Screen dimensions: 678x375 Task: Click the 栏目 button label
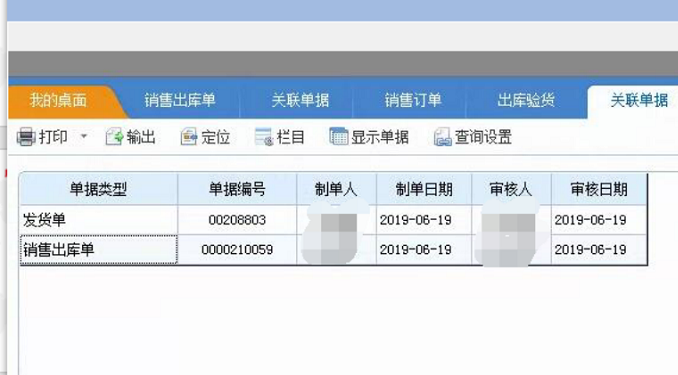point(291,137)
